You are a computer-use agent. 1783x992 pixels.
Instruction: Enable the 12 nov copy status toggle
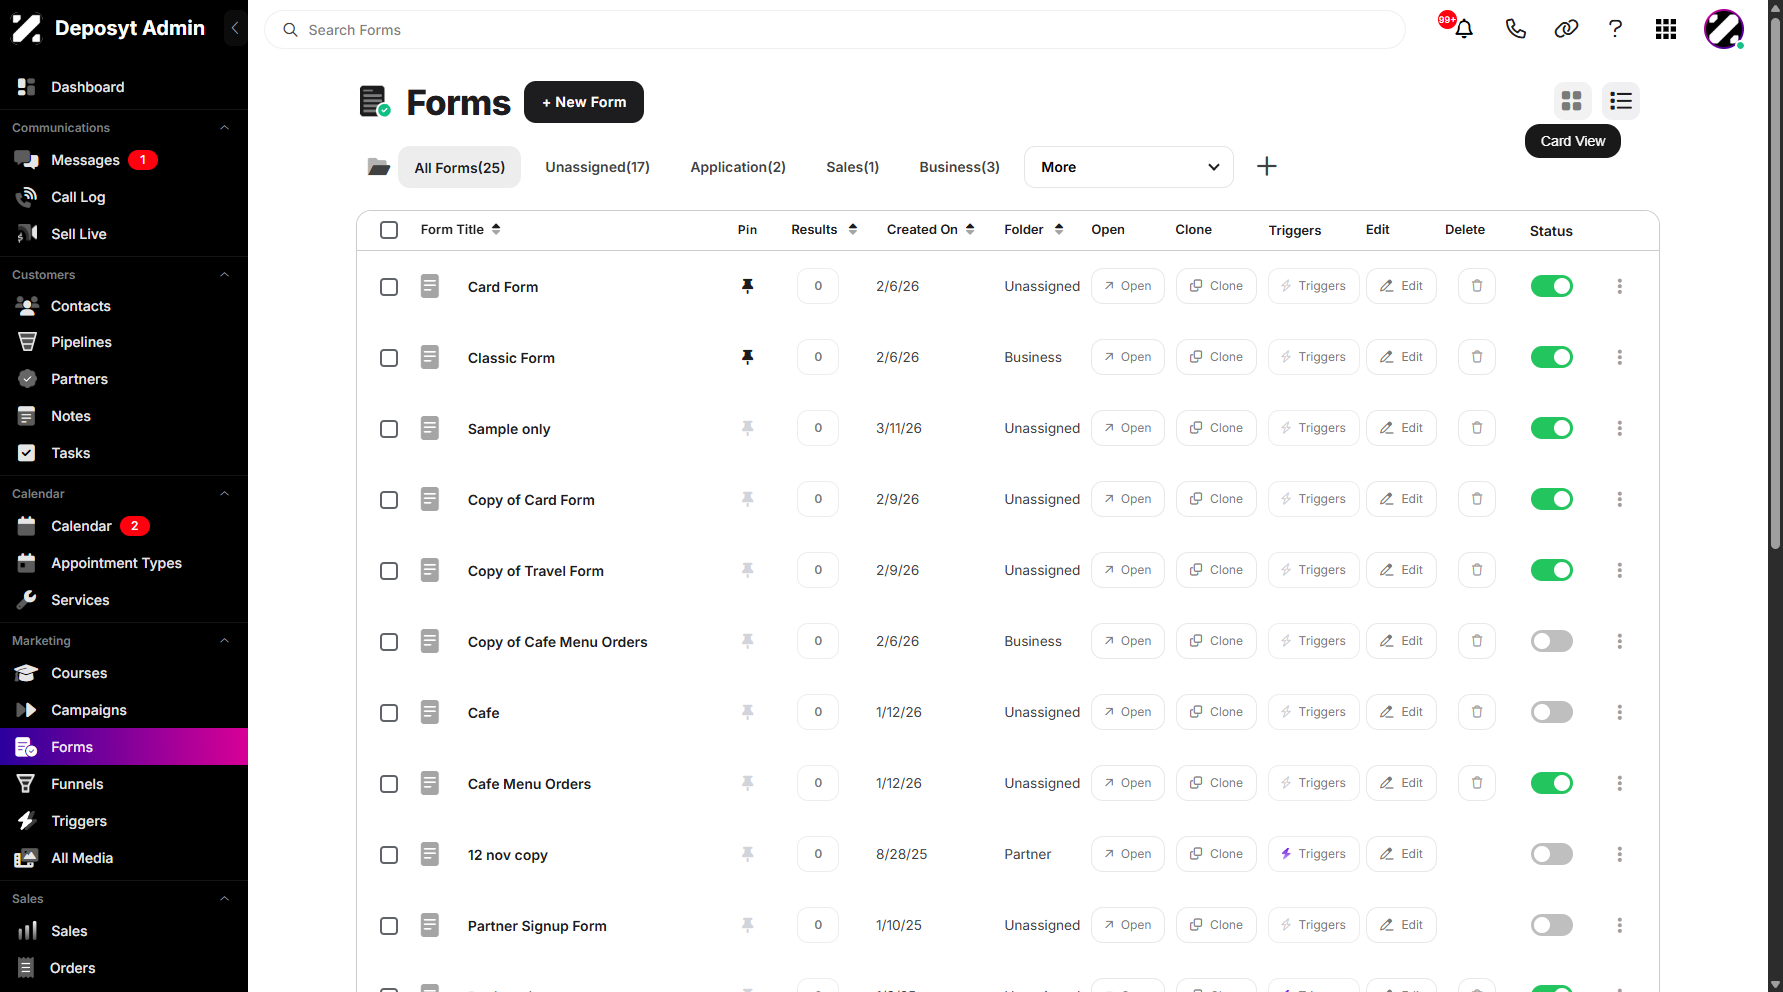tap(1552, 854)
